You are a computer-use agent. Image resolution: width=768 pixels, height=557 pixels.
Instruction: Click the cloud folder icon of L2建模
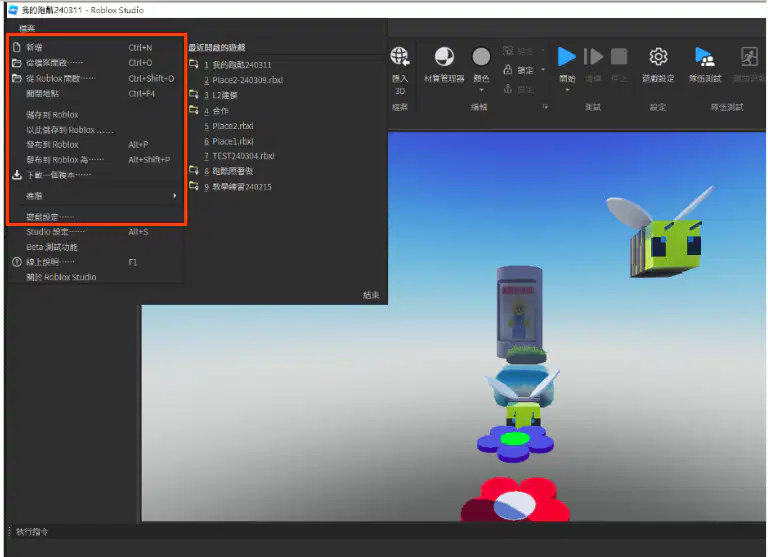click(x=194, y=95)
